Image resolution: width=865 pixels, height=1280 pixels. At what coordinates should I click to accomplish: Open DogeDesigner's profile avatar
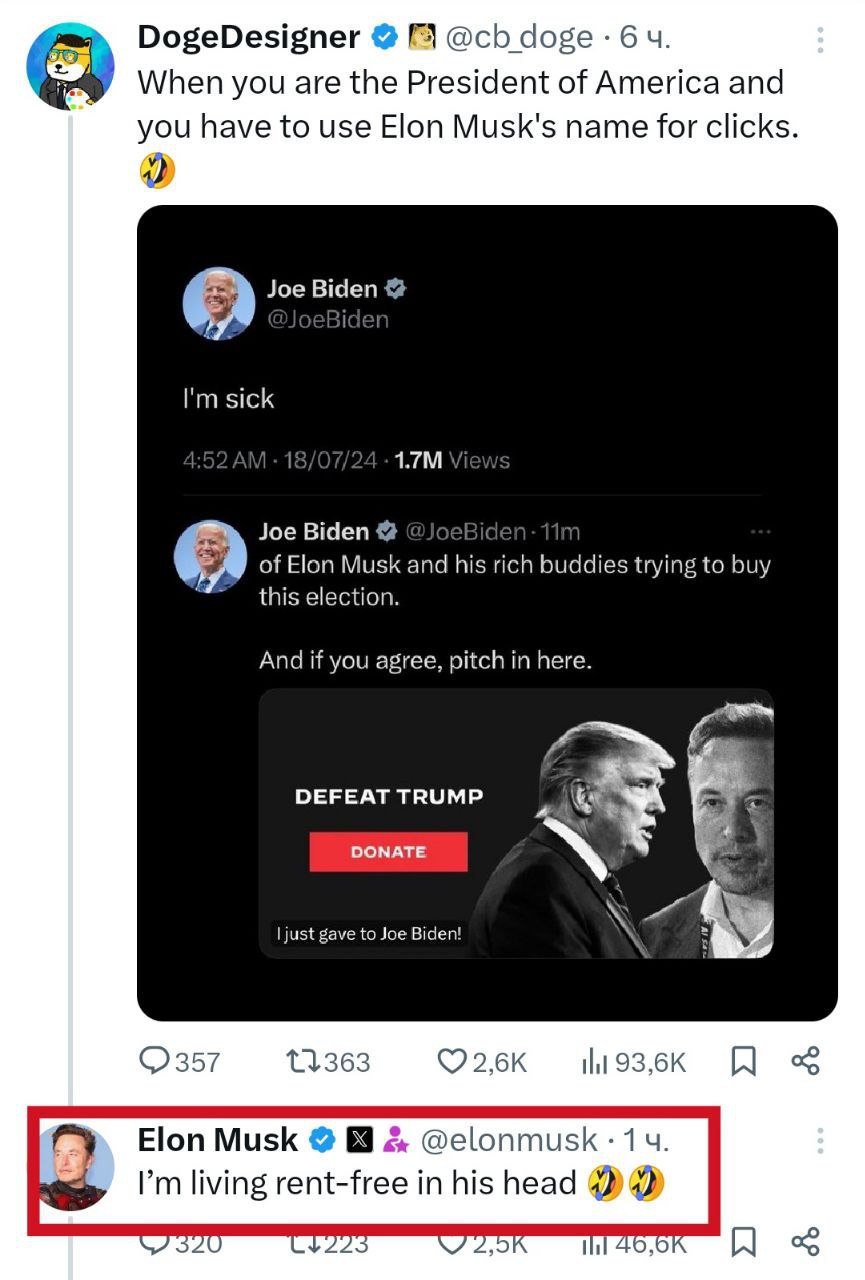pyautogui.click(x=69, y=64)
